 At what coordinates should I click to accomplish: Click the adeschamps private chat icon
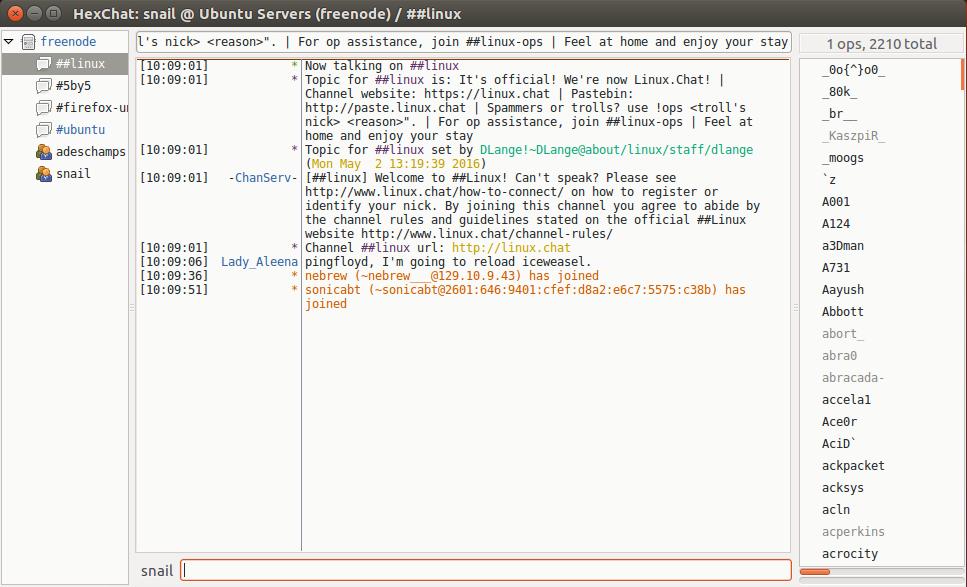point(44,152)
